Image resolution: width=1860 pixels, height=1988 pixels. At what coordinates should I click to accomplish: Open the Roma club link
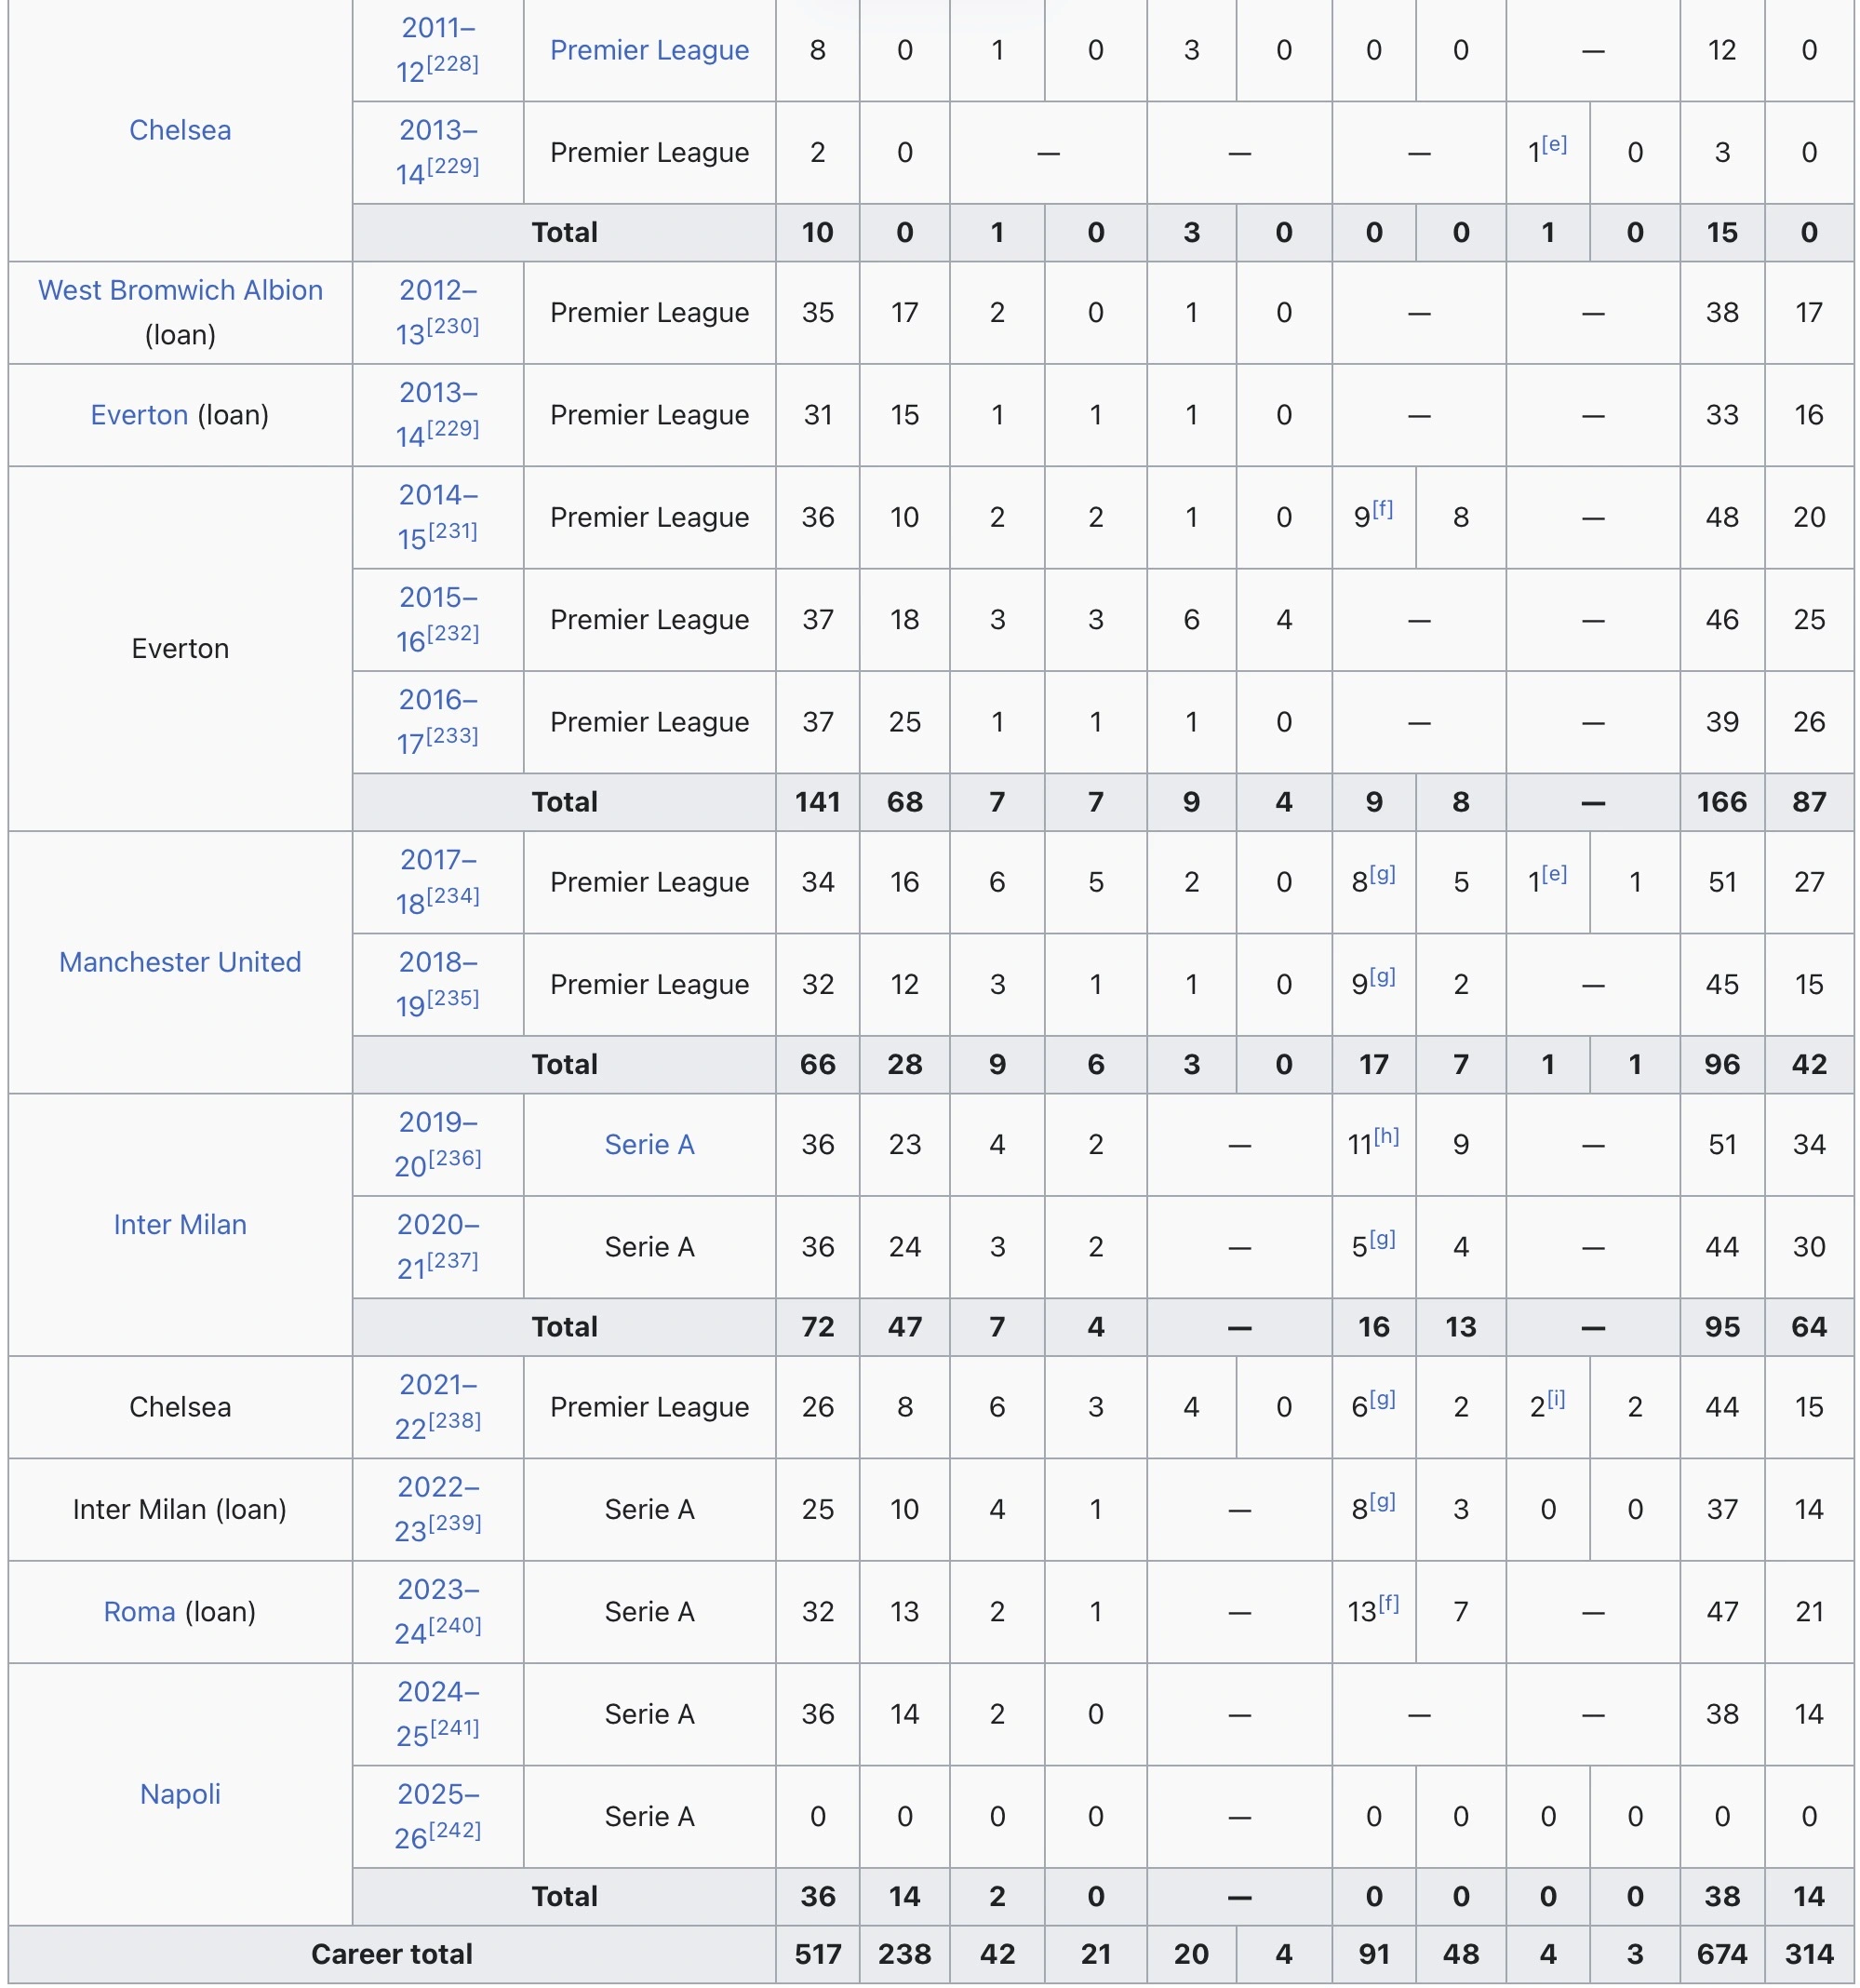coord(139,1612)
